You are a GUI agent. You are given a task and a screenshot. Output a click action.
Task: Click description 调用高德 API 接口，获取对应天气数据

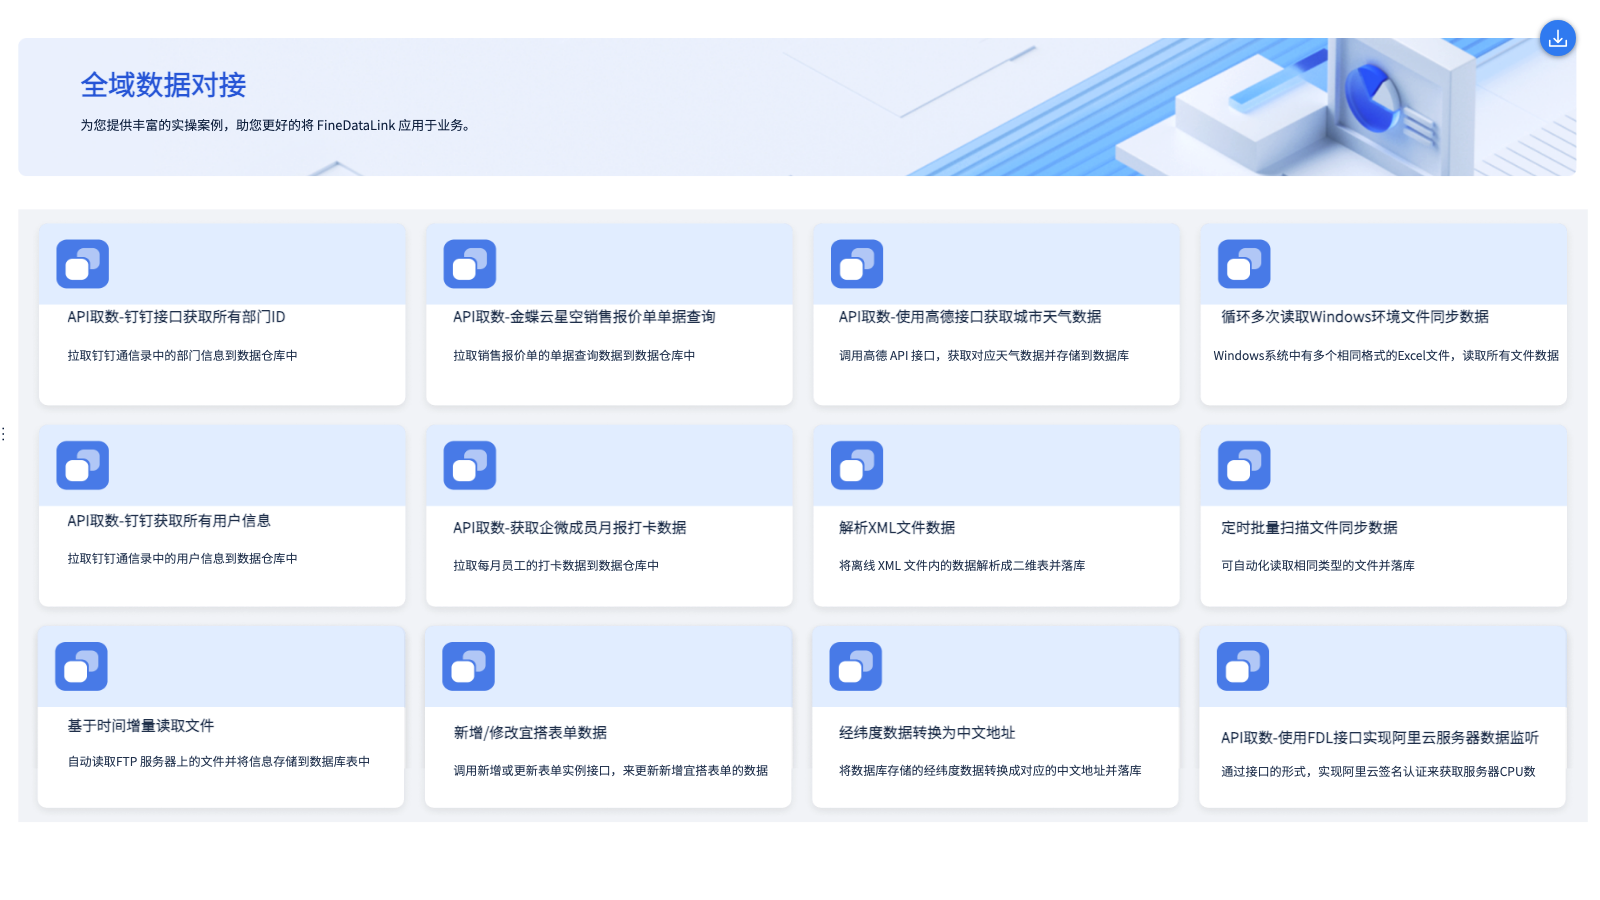[x=984, y=356]
